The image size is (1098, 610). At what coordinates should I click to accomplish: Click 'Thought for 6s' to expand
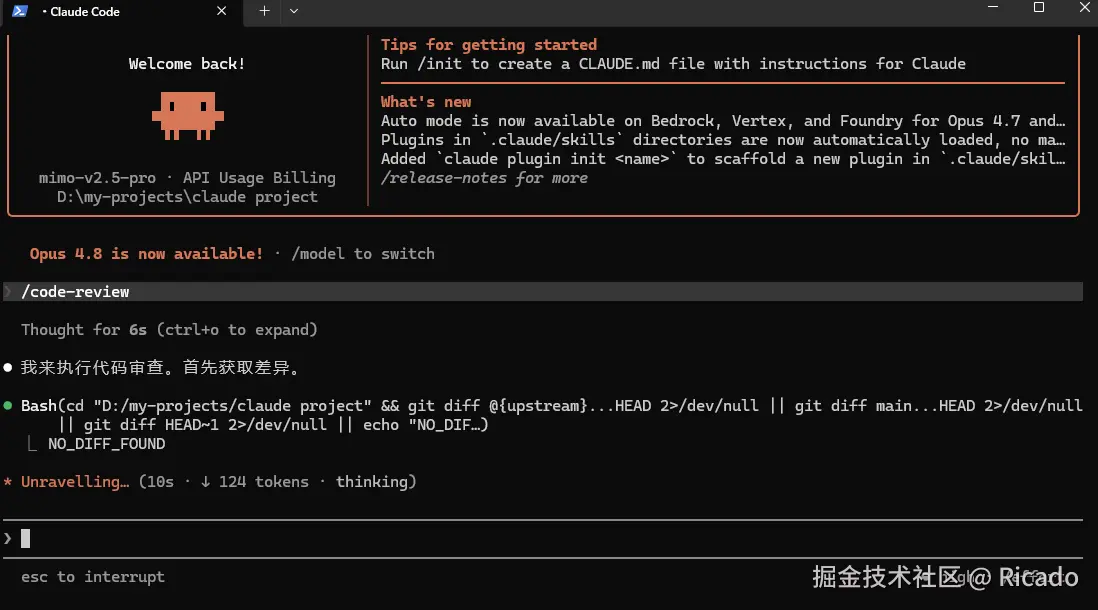(169, 330)
